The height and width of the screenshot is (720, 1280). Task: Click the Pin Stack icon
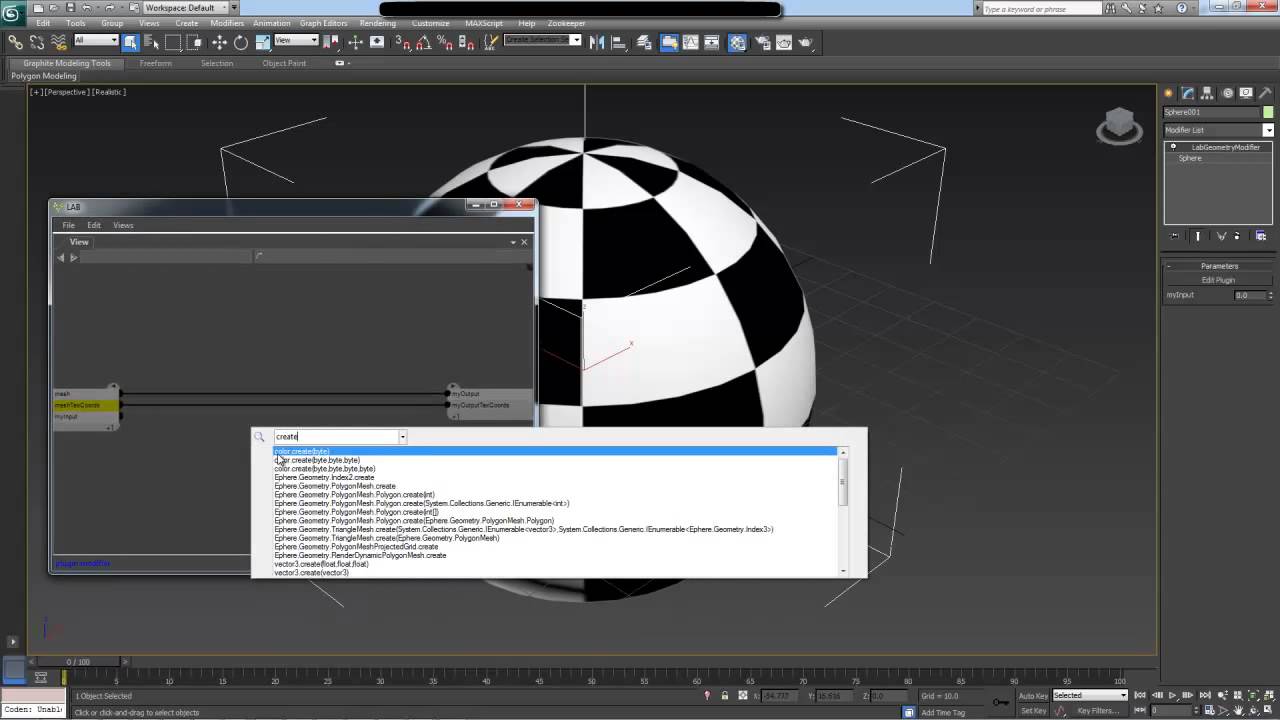tap(1174, 236)
